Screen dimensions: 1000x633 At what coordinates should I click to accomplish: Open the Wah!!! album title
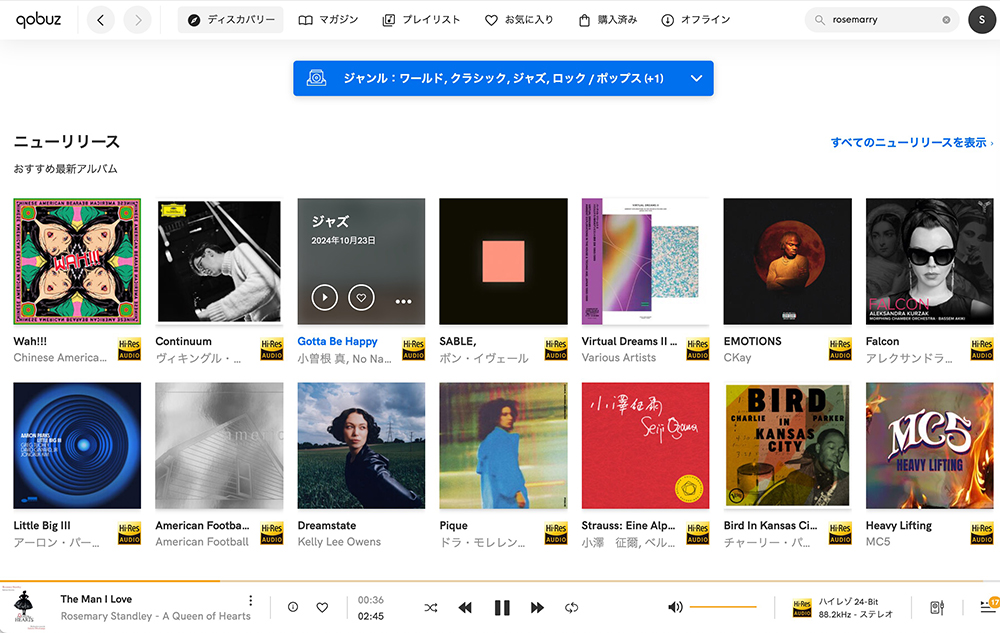coord(30,341)
